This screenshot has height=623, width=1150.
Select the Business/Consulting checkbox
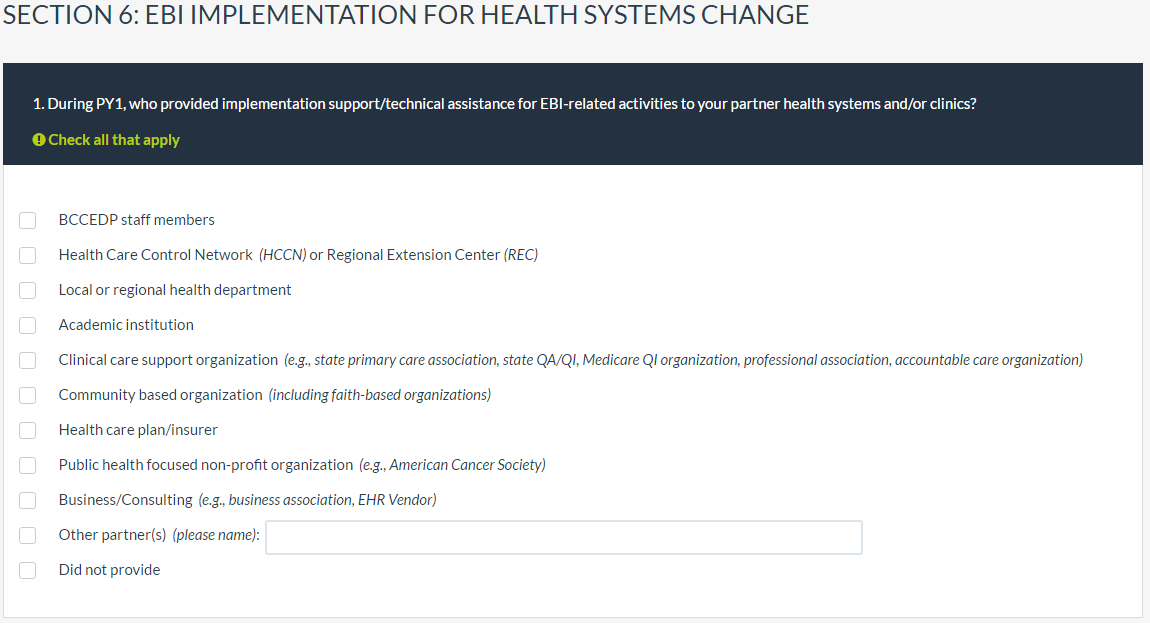coord(28,500)
